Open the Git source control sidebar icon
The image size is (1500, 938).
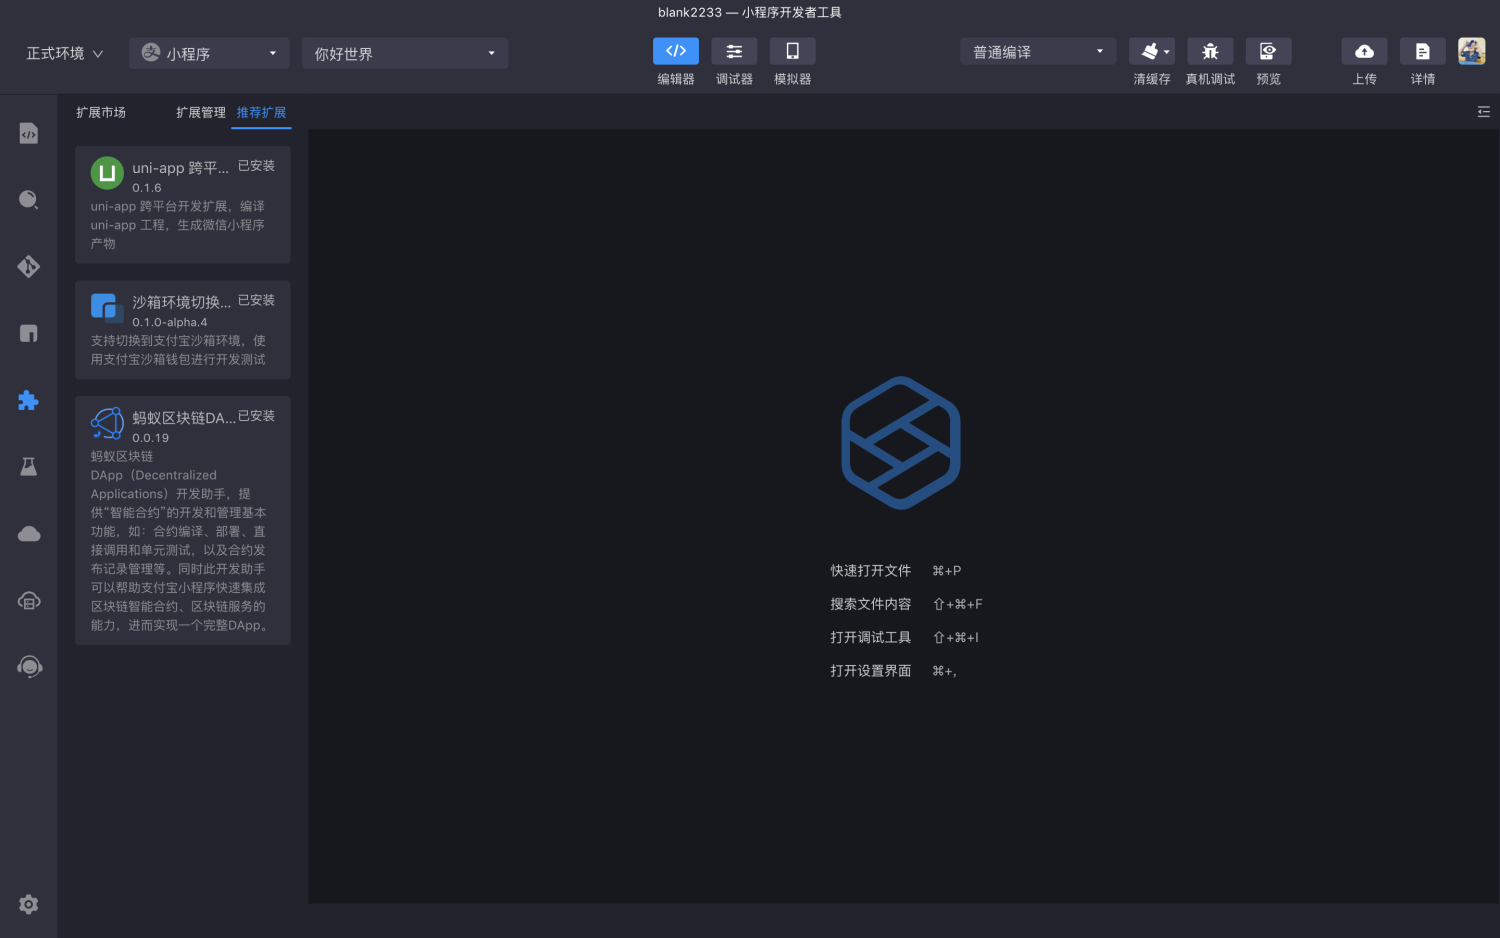pos(29,267)
